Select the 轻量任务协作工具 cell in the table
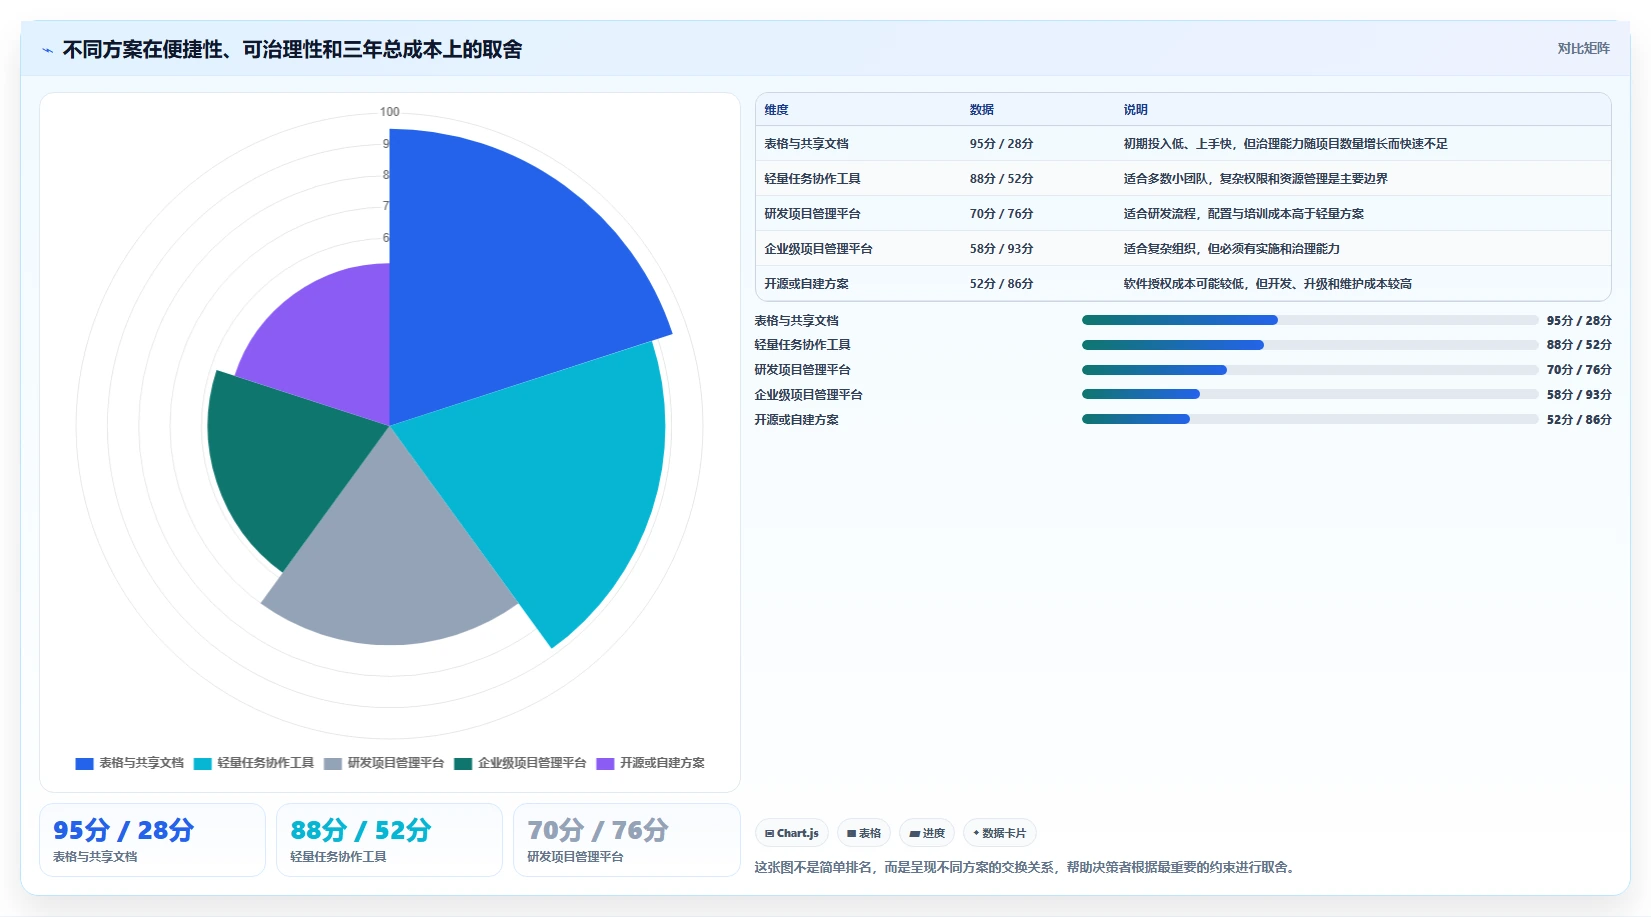The image size is (1651, 917). (x=813, y=179)
